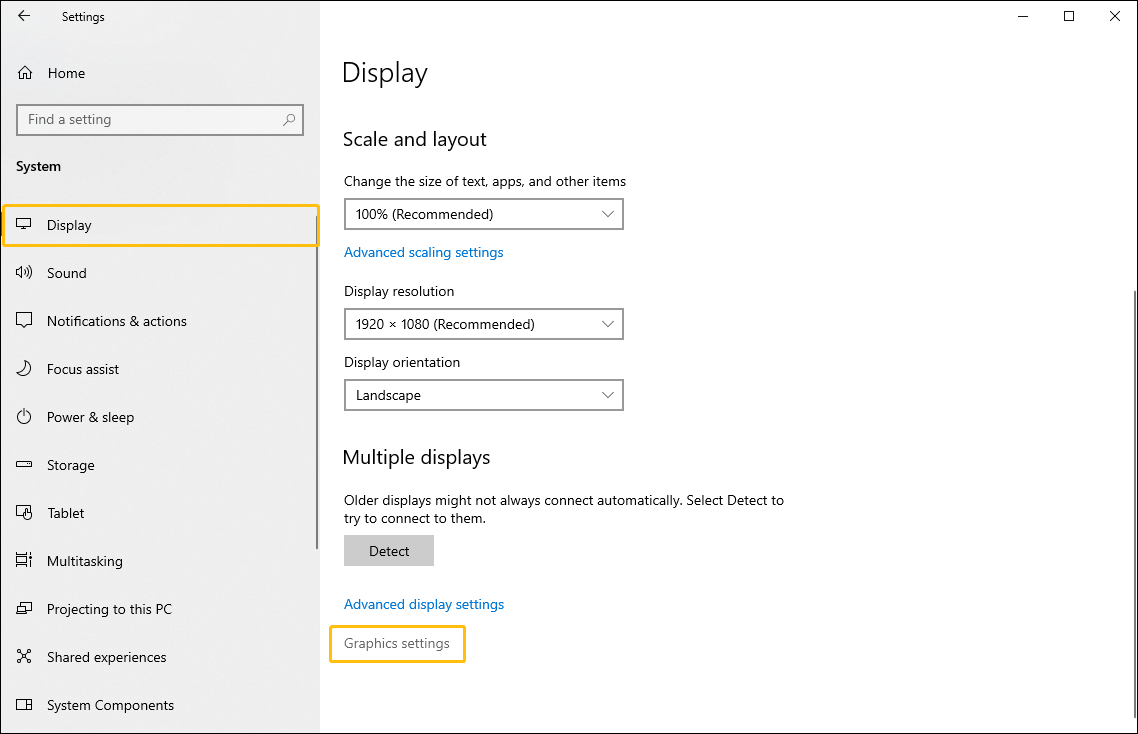Screen dimensions: 1138x734
Task: Open the Display orientation dropdown
Action: click(x=483, y=395)
